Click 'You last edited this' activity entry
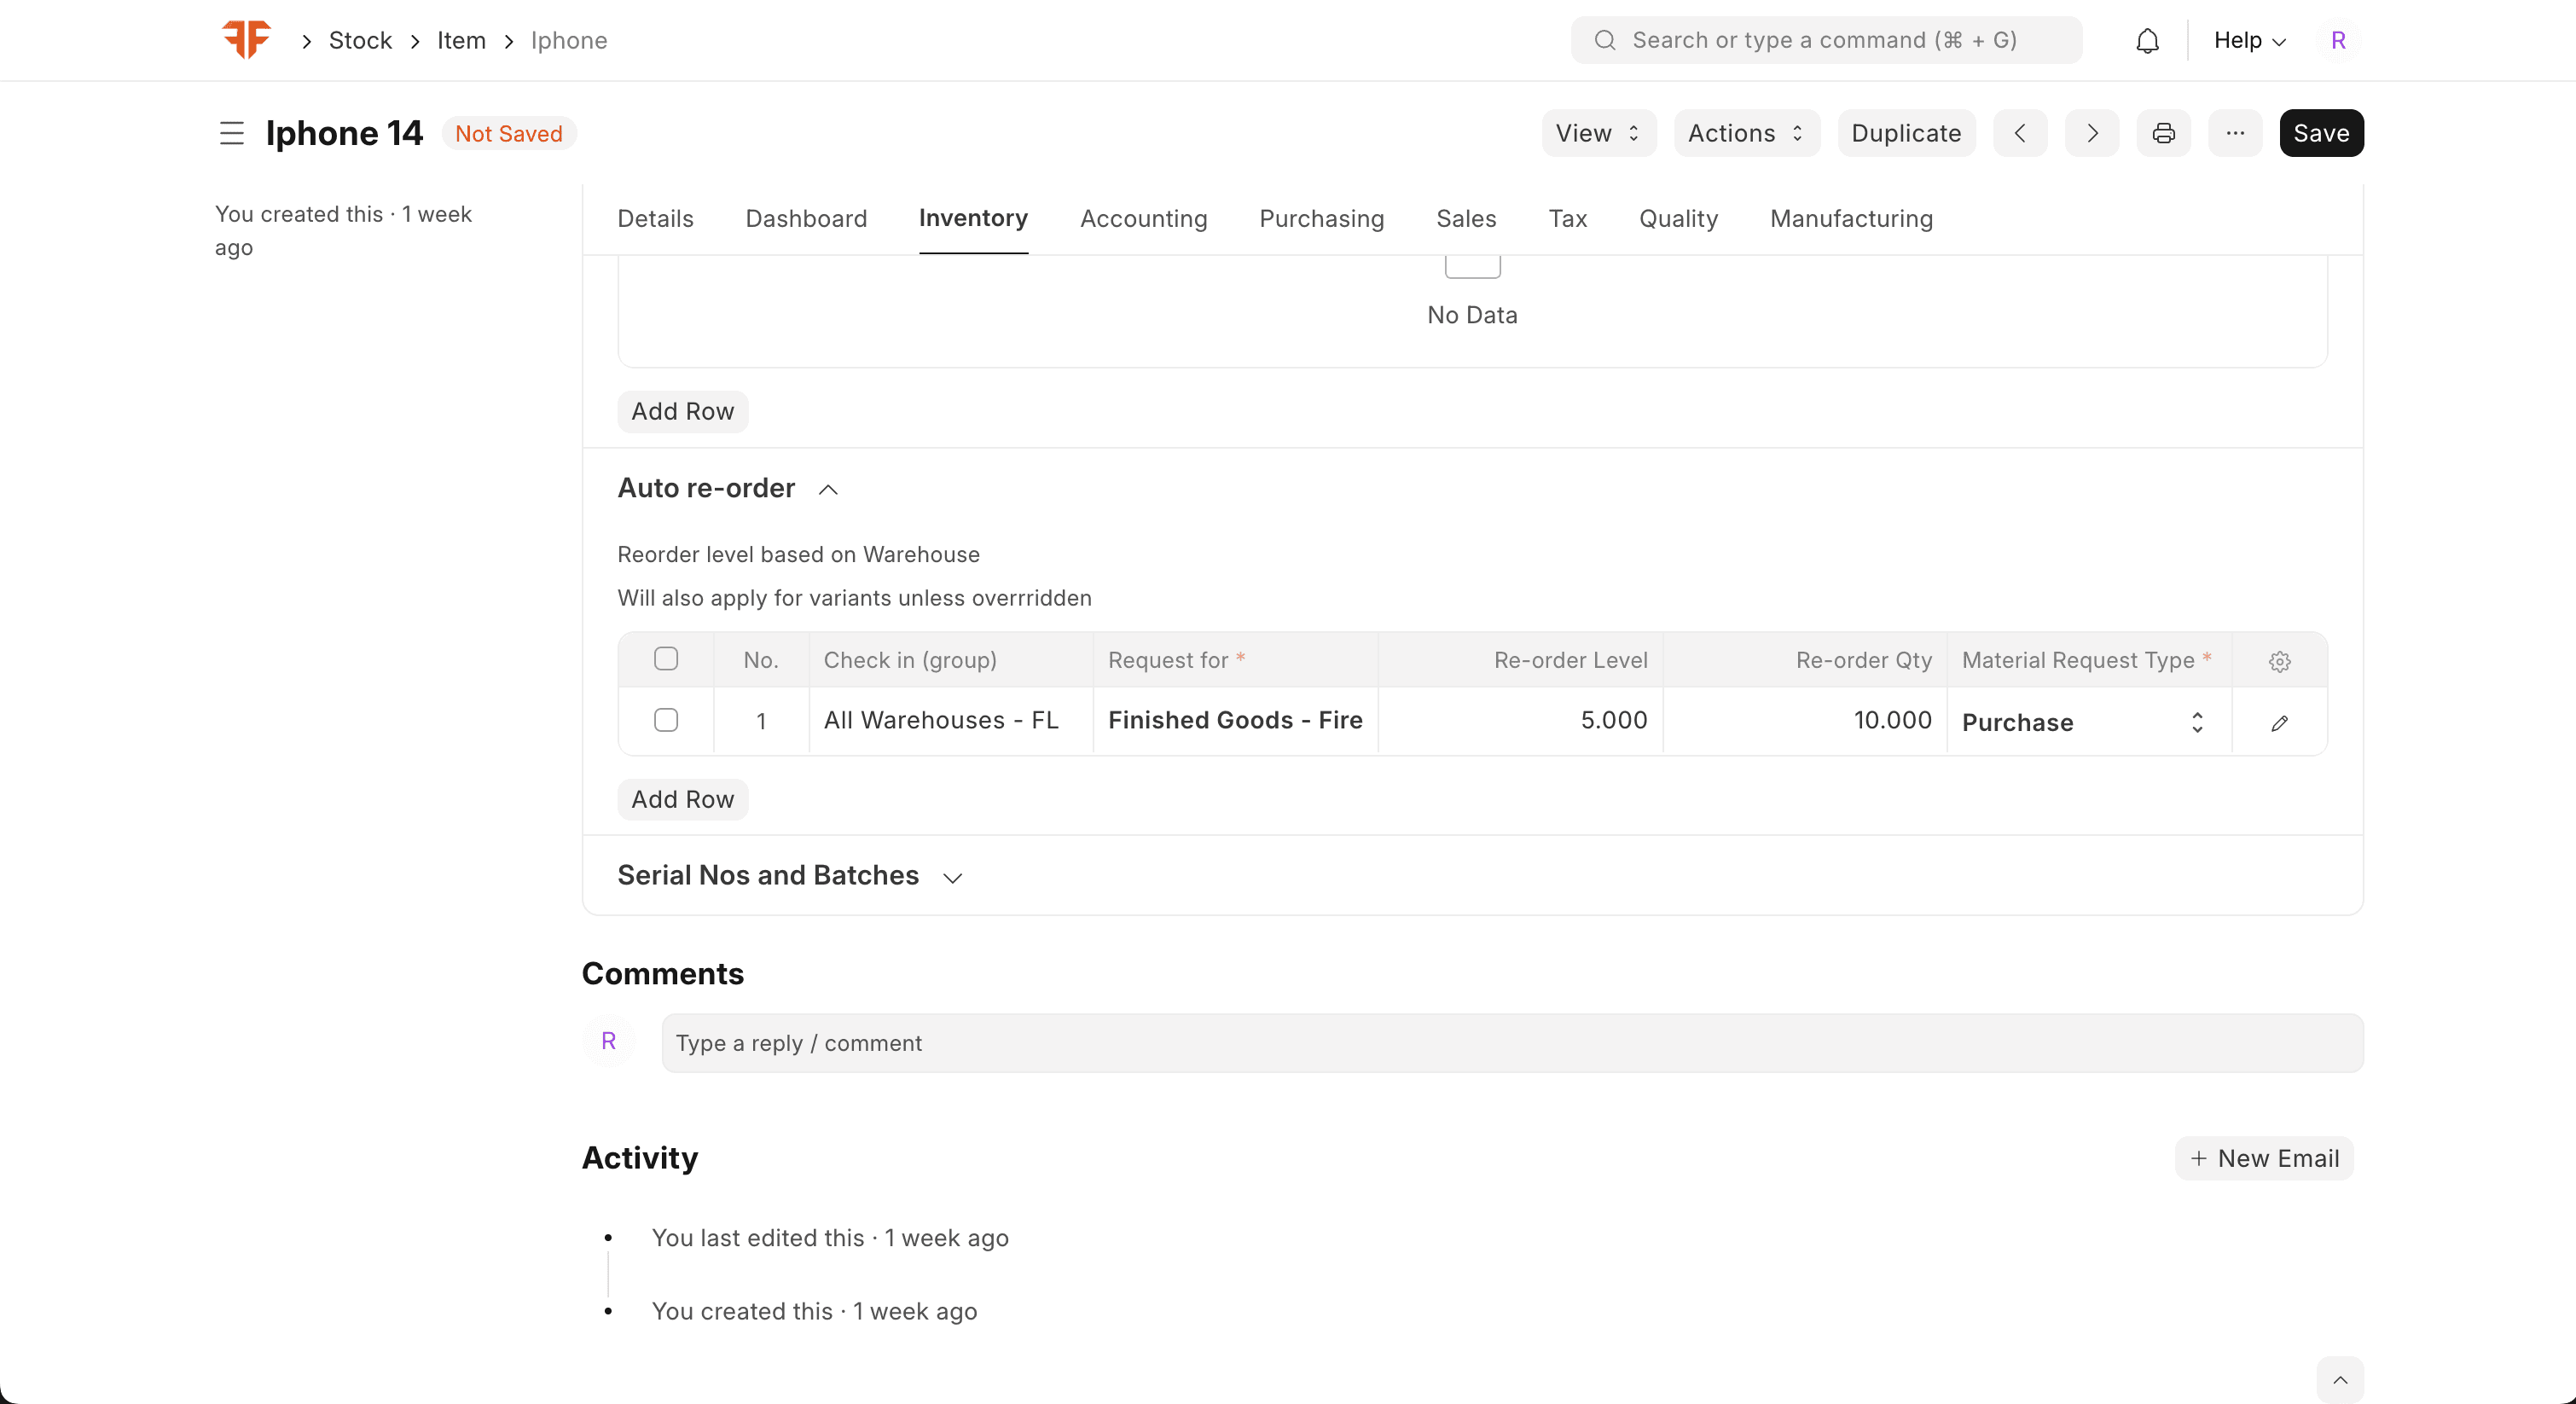The height and width of the screenshot is (1404, 2576). click(830, 1238)
